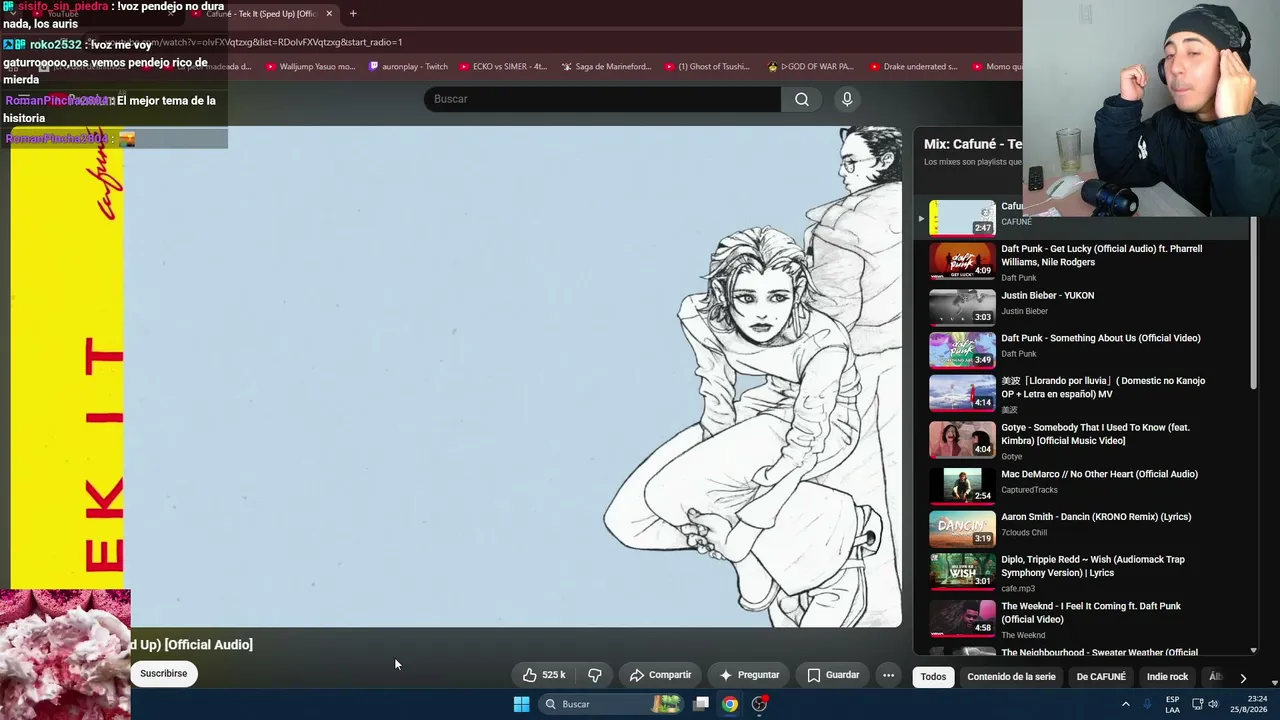Screen dimensions: 1280x720
Task: Dislike the video with thumbs-down icon
Action: point(594,675)
